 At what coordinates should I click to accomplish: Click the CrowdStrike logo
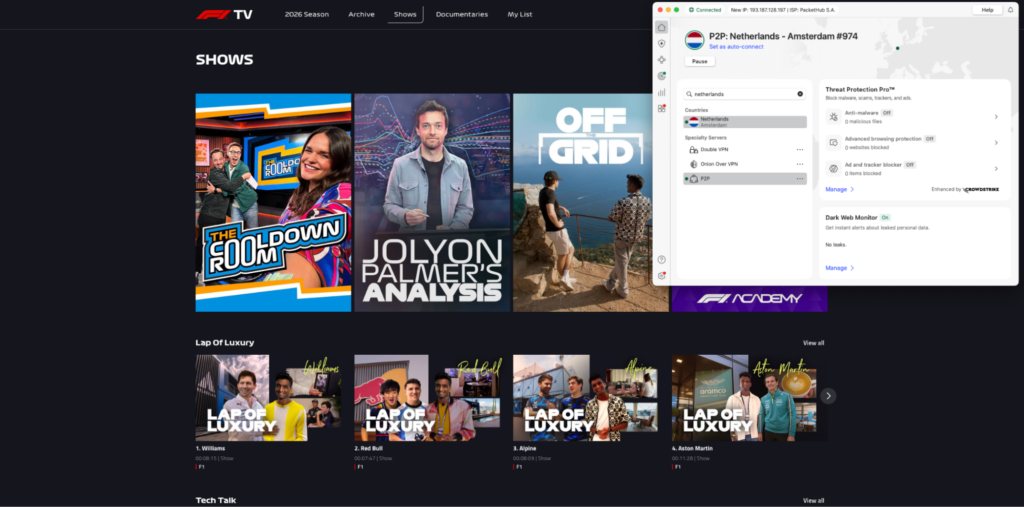[982, 189]
